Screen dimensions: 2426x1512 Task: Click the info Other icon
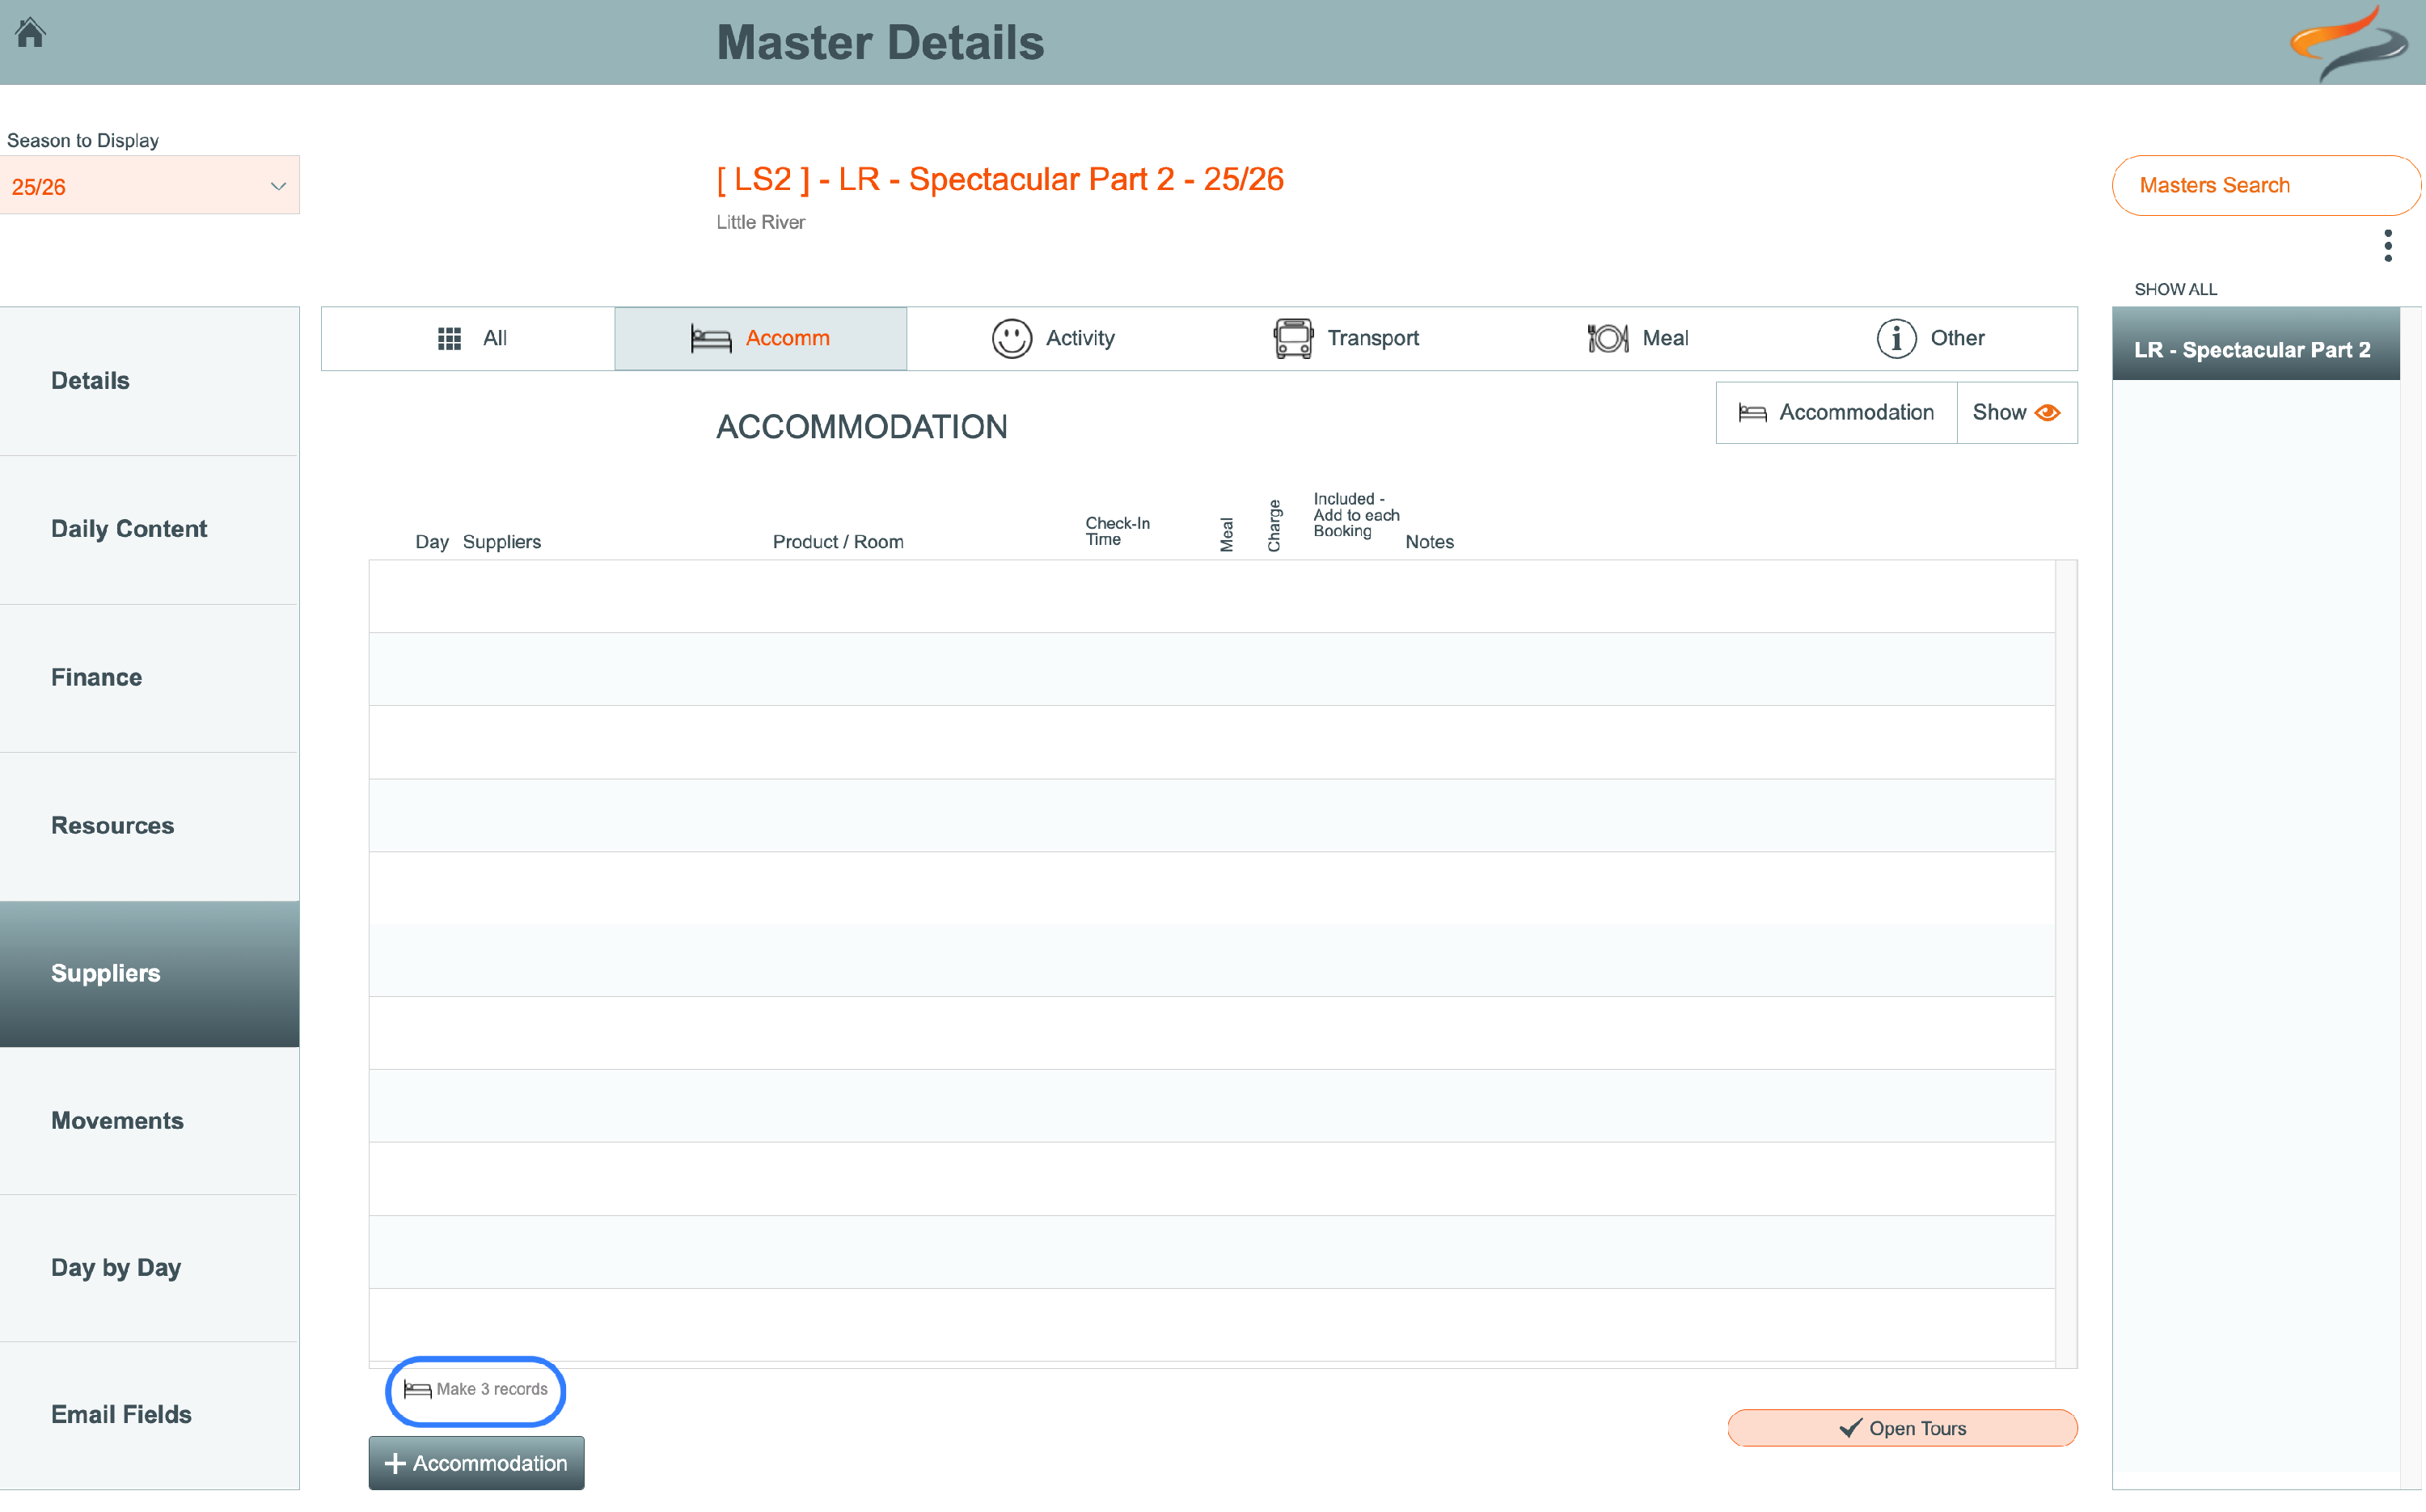tap(1895, 339)
